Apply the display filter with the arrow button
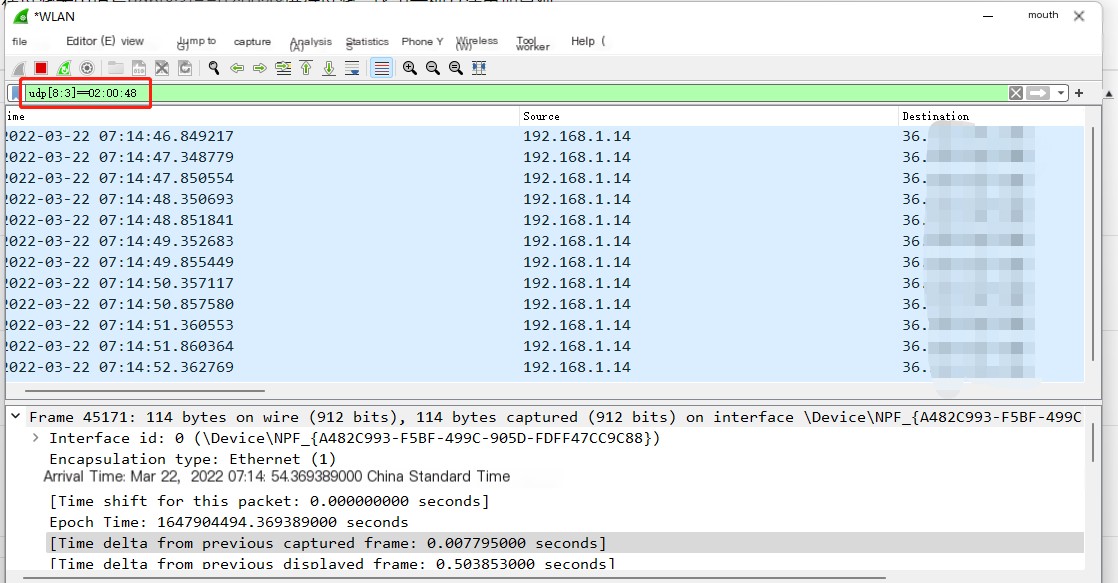This screenshot has width=1118, height=583. [x=1038, y=93]
